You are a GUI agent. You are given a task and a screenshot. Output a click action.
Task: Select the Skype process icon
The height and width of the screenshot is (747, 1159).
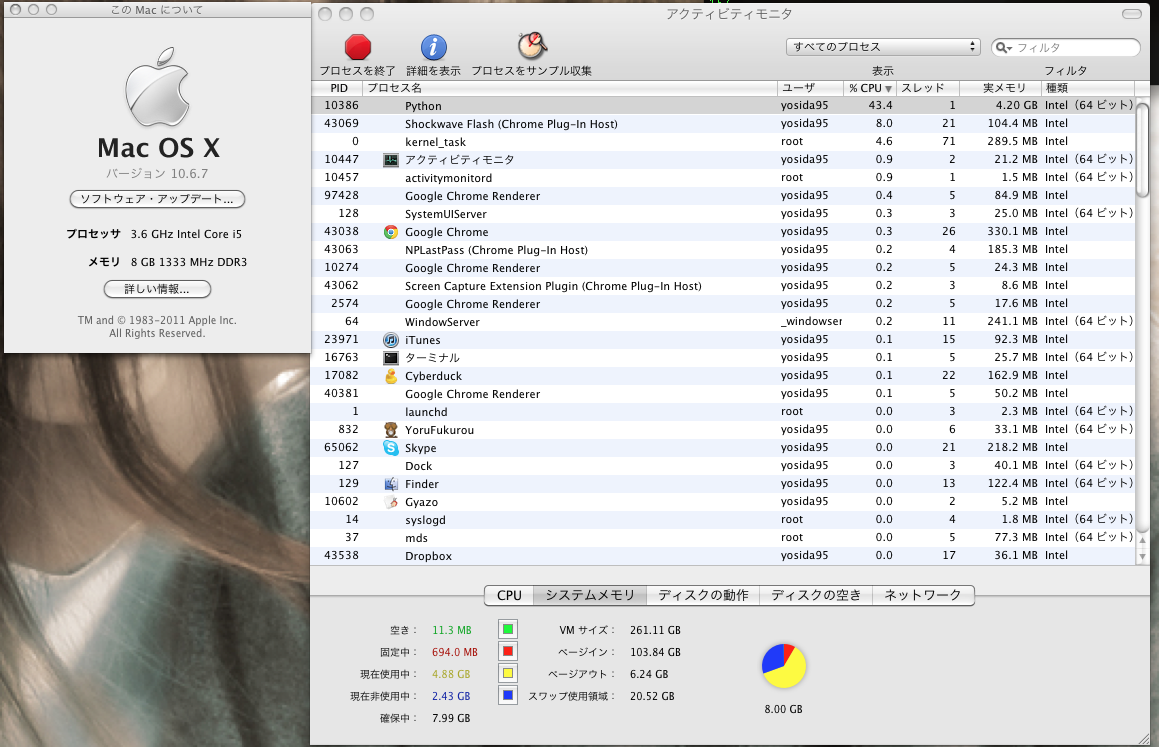coord(391,448)
